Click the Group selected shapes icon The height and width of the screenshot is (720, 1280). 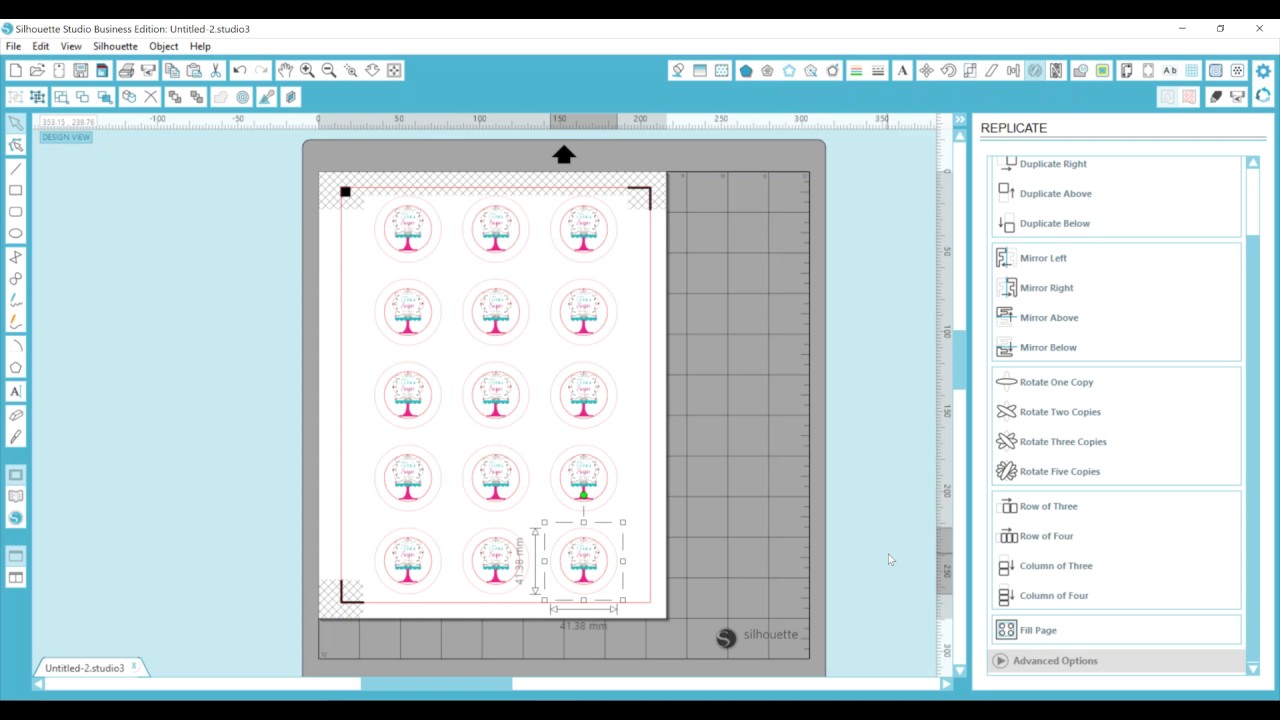click(x=15, y=97)
